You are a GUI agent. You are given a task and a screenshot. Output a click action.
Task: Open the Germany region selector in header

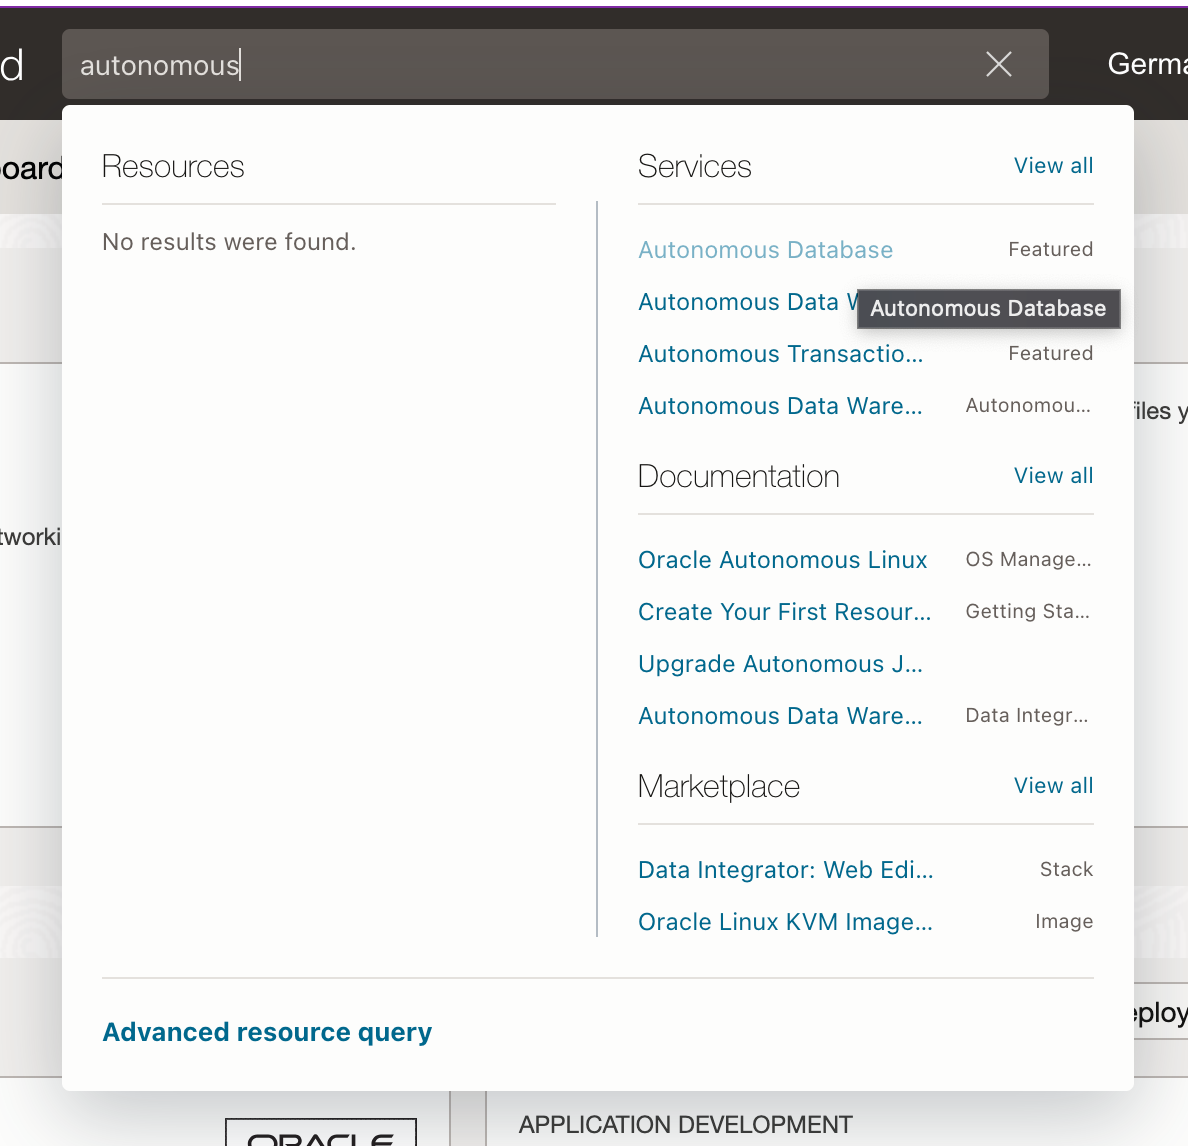[x=1147, y=64]
